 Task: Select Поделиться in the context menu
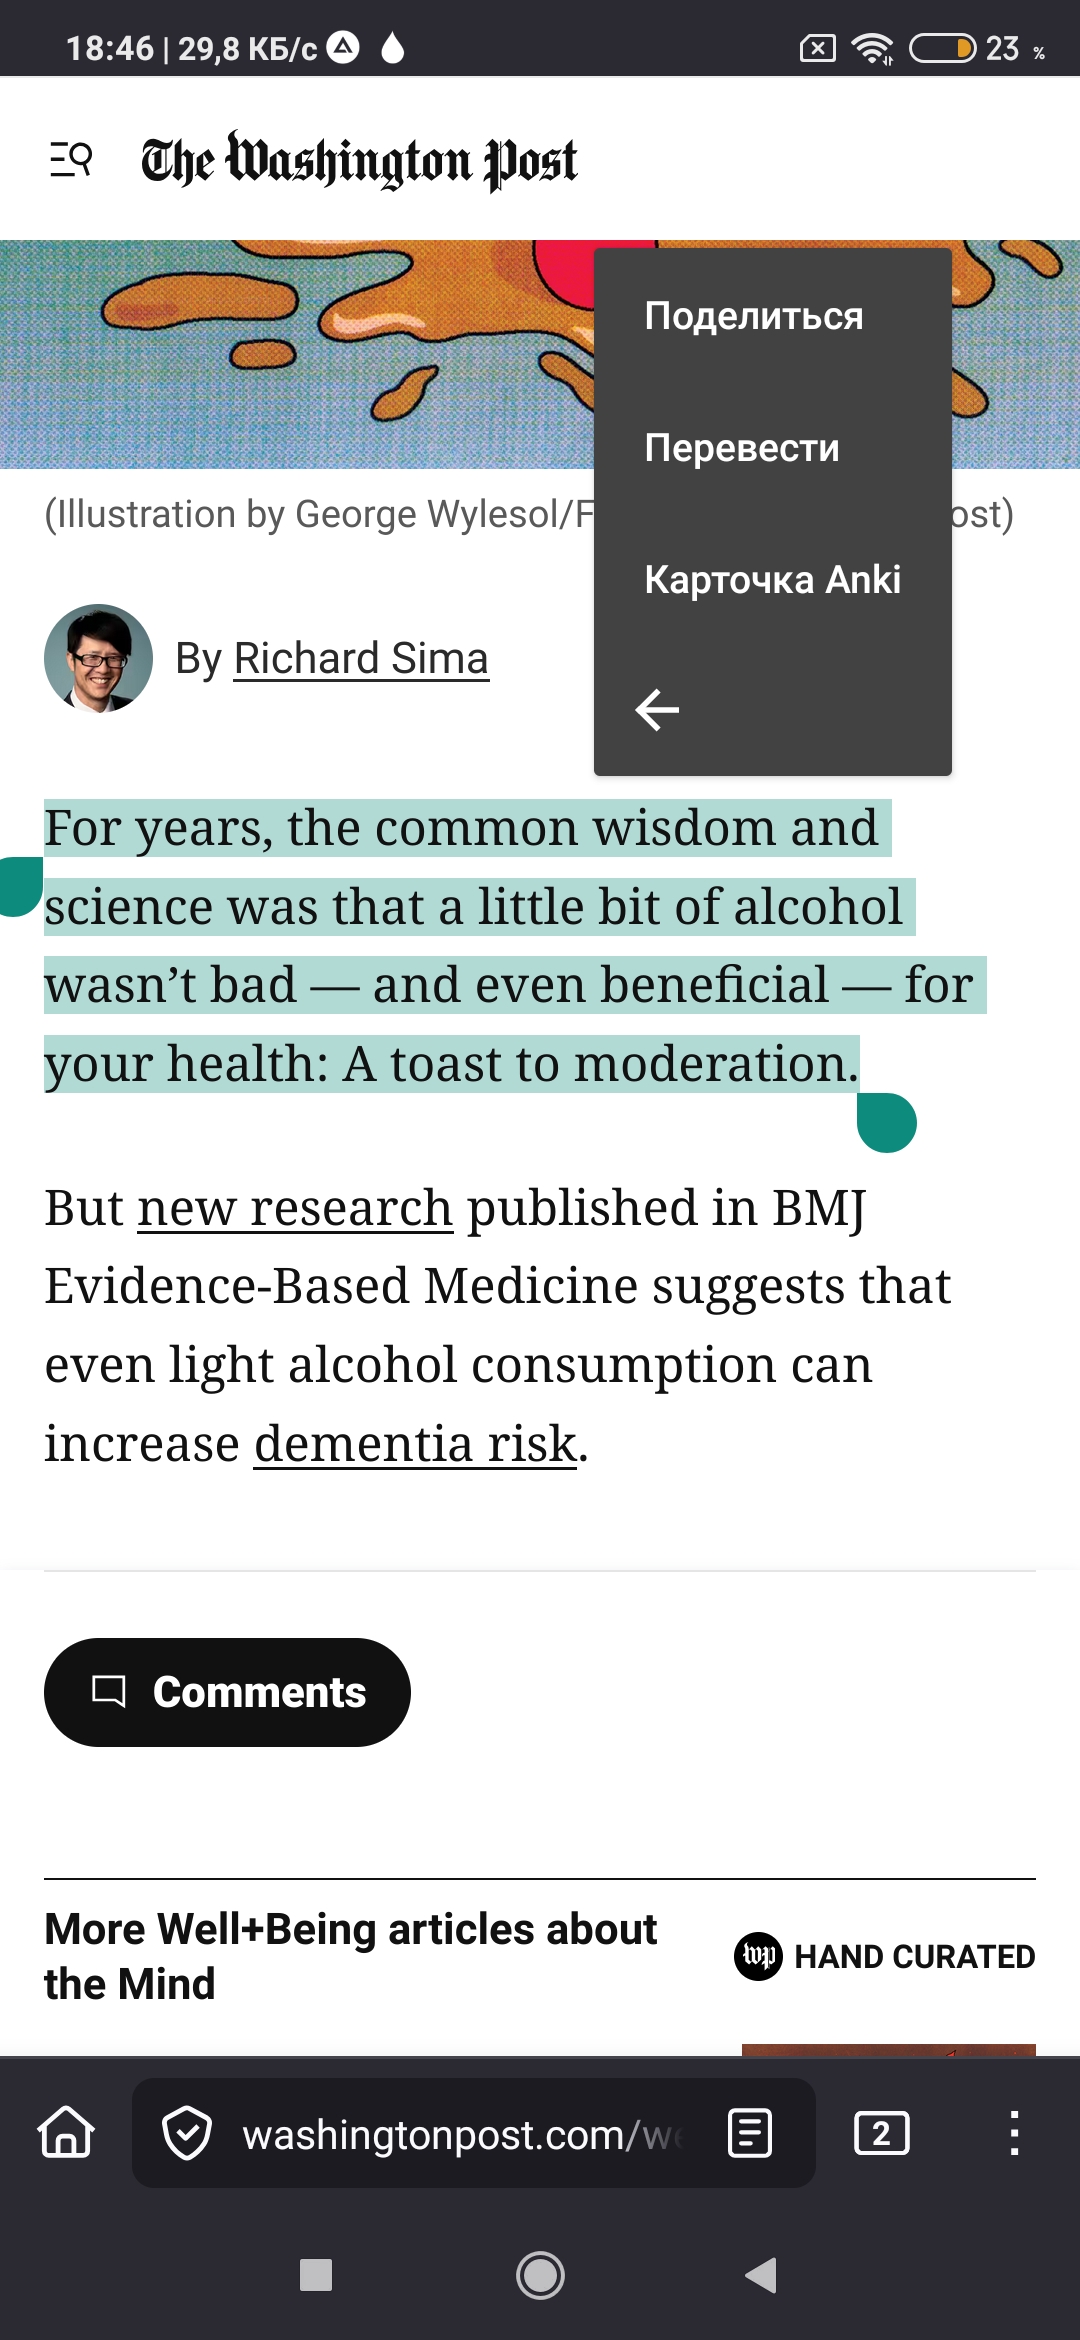pyautogui.click(x=754, y=316)
